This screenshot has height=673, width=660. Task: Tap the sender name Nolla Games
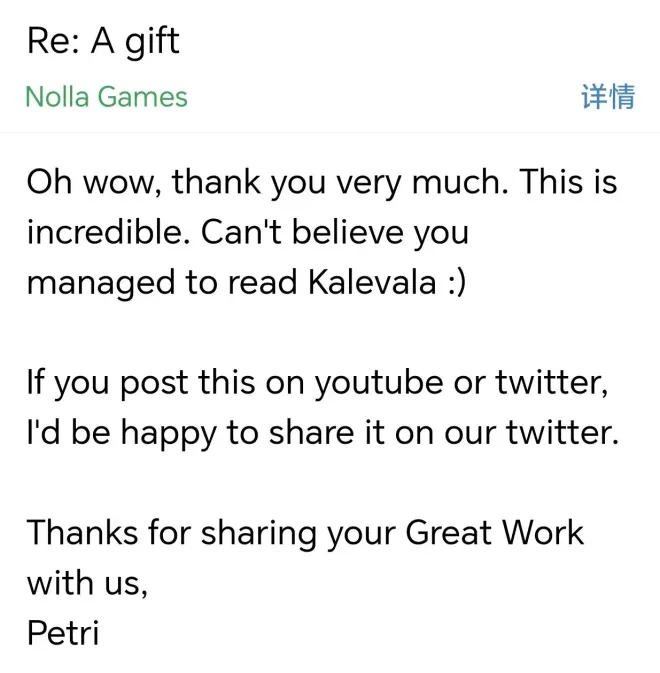click(106, 97)
